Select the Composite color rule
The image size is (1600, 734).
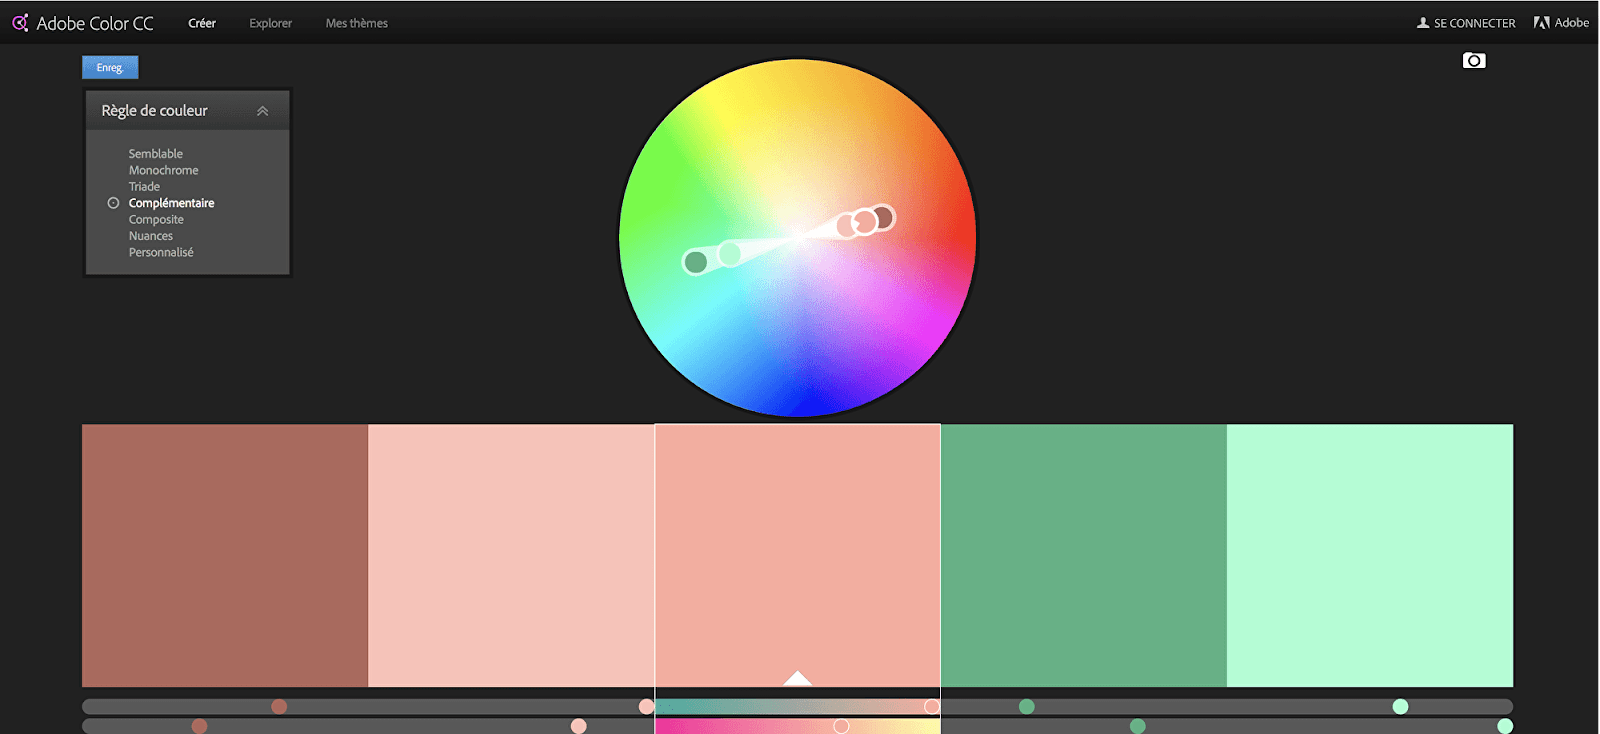pos(156,220)
